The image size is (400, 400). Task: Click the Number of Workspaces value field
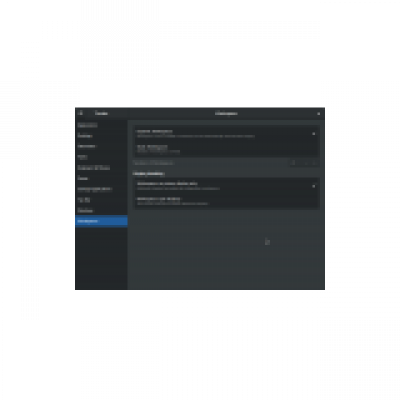pyautogui.click(x=294, y=163)
